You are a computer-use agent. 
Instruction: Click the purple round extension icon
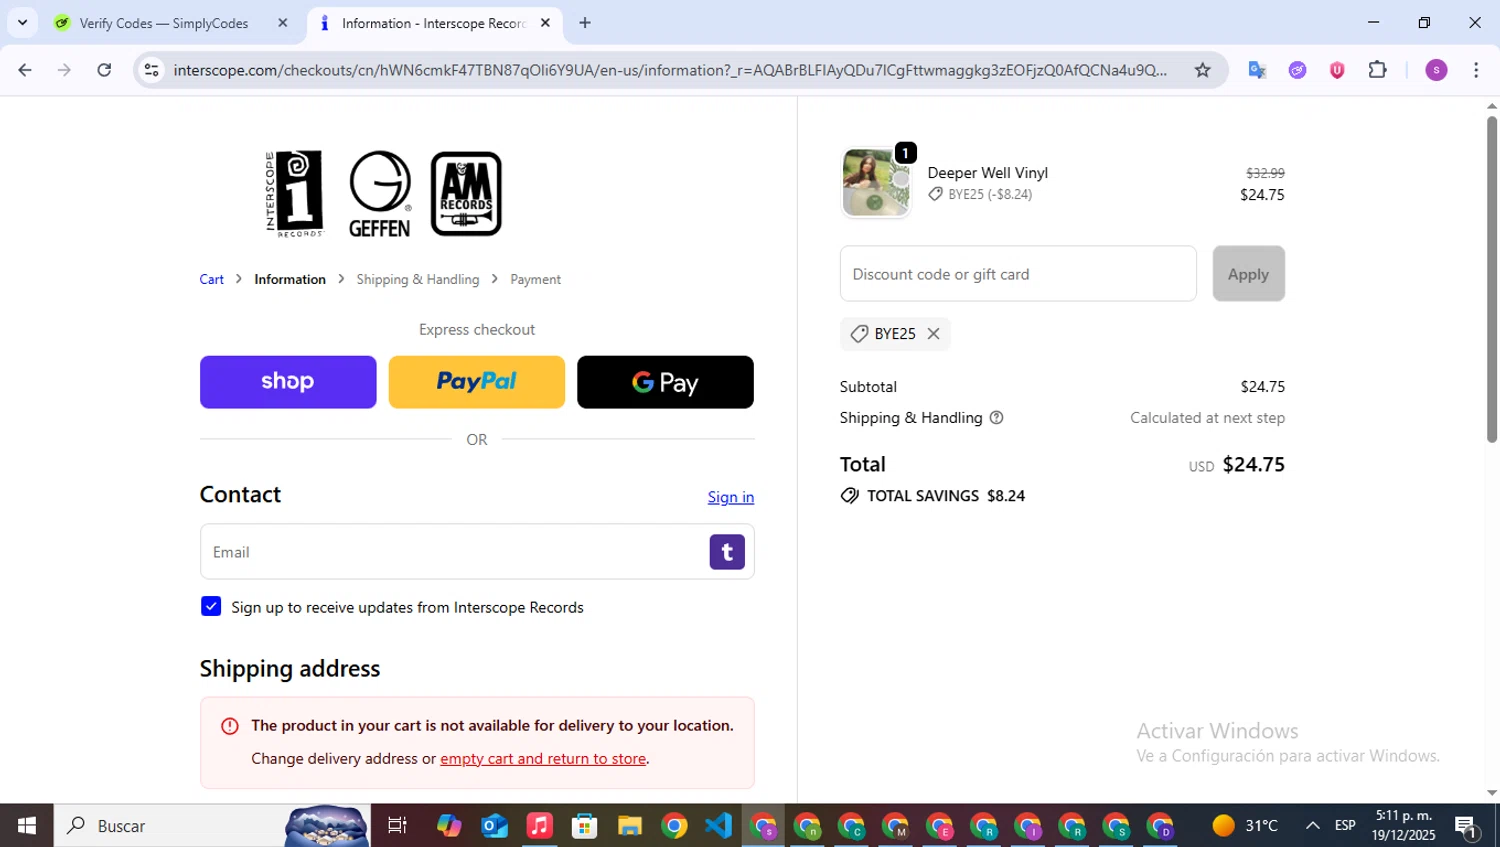point(1297,70)
